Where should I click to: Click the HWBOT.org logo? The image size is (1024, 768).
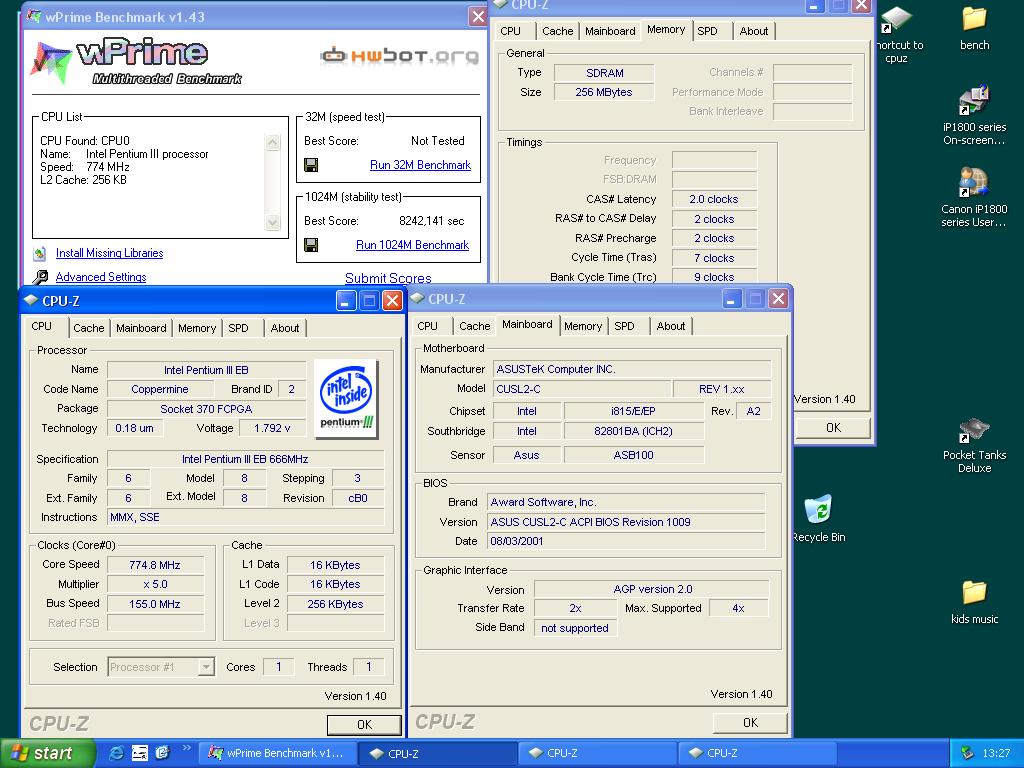(400, 56)
